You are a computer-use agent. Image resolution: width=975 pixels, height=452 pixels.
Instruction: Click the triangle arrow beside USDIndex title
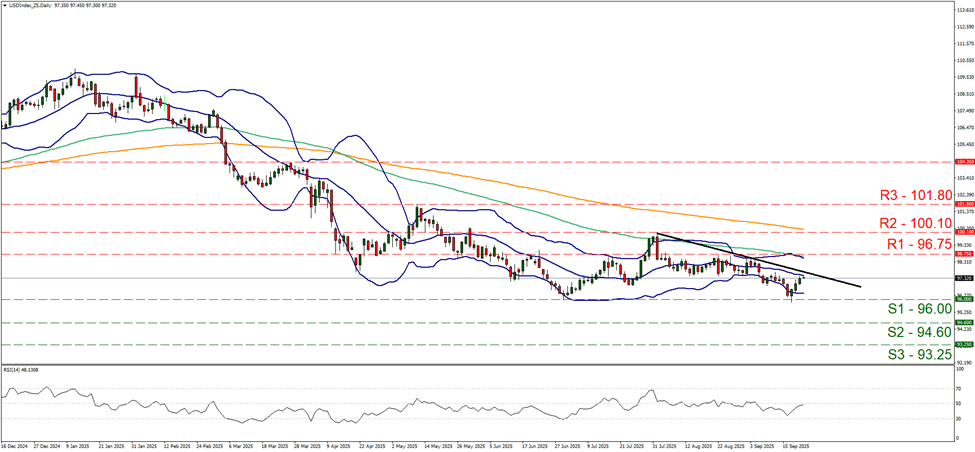tap(5, 5)
